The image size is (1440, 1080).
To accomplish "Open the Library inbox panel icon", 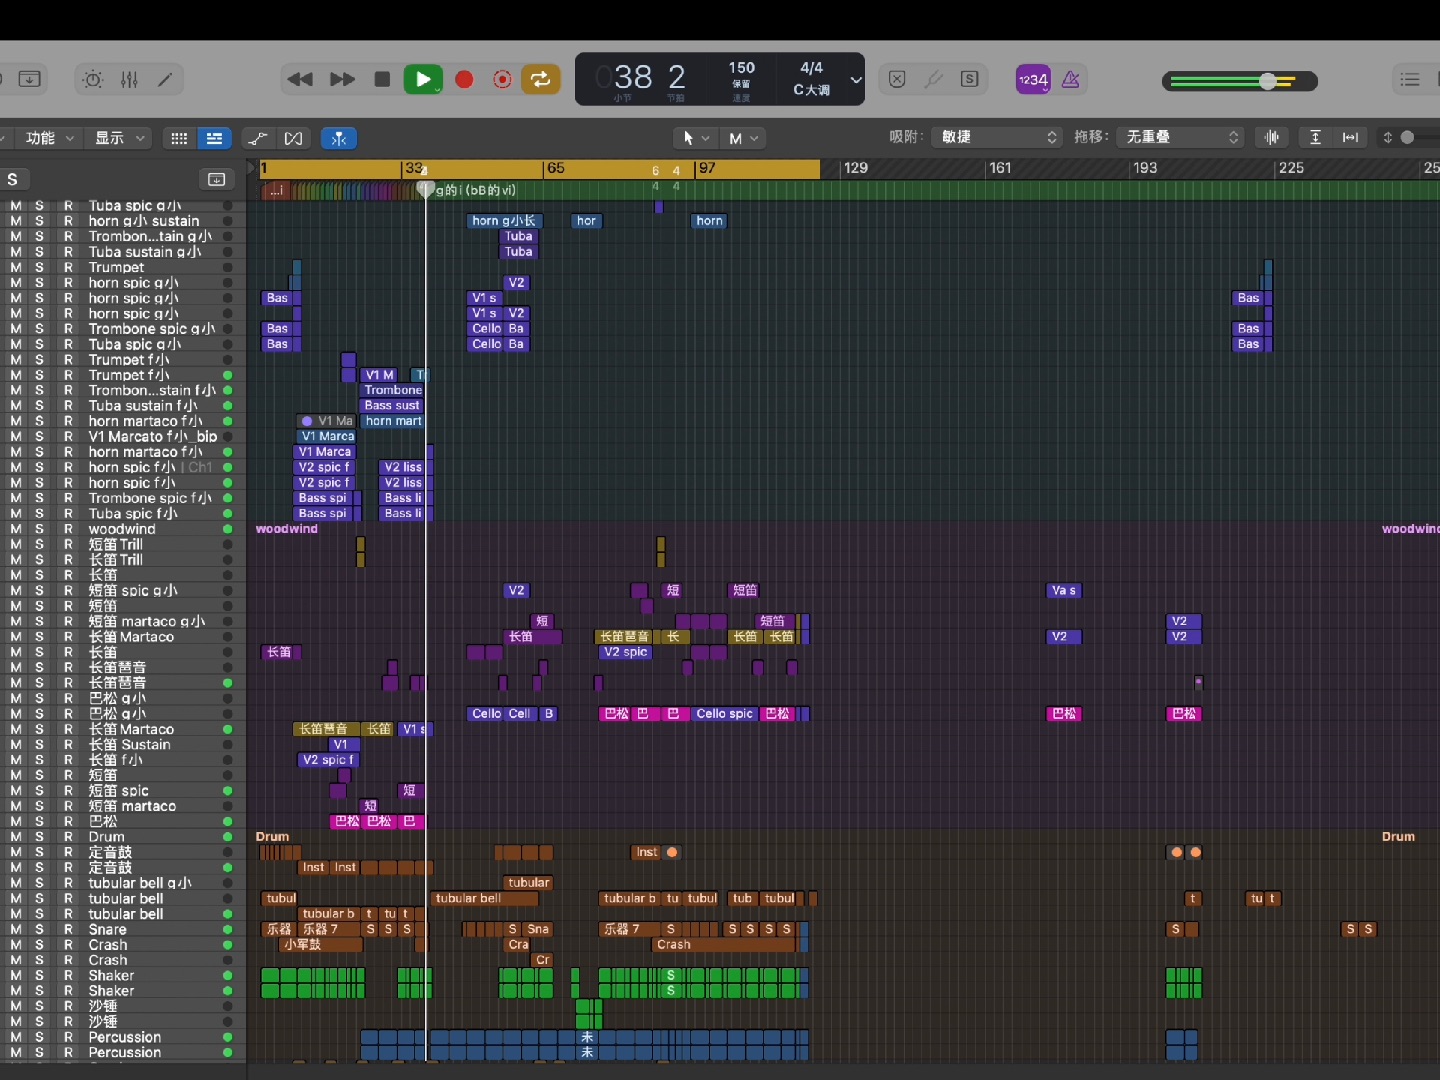I will coord(29,79).
